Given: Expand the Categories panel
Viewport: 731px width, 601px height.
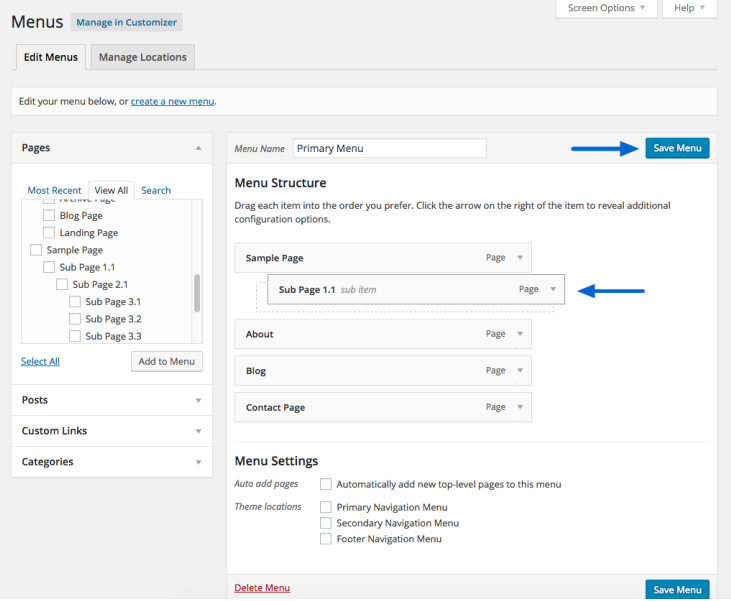Looking at the screenshot, I should click(198, 462).
